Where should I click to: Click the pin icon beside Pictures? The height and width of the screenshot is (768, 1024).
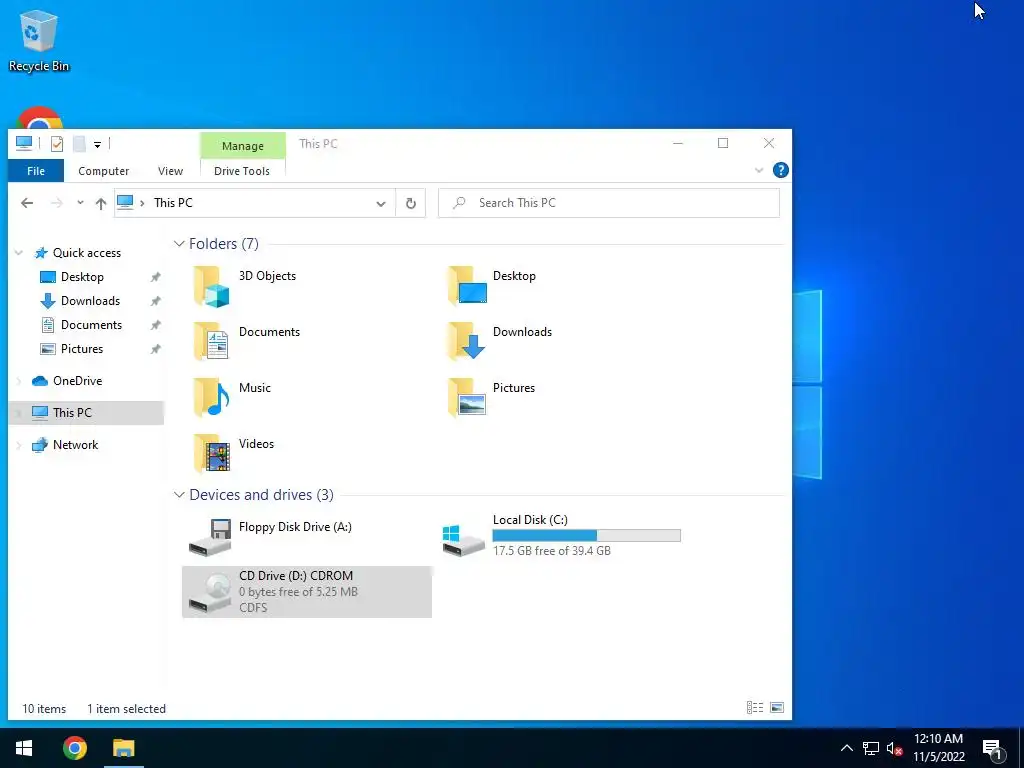155,349
